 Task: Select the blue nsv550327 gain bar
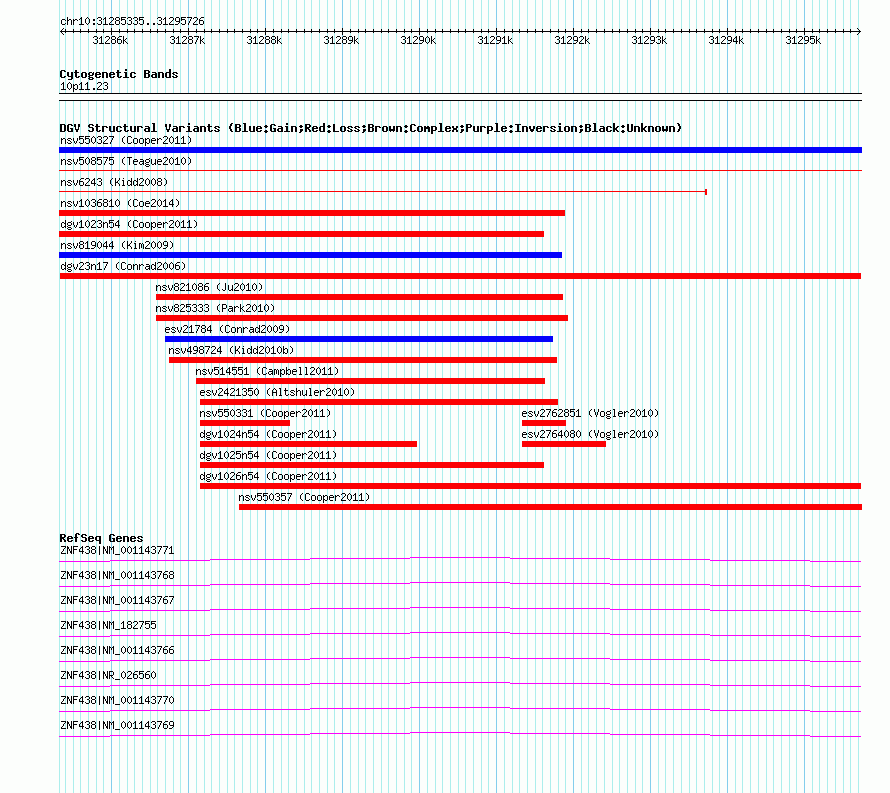(x=460, y=150)
